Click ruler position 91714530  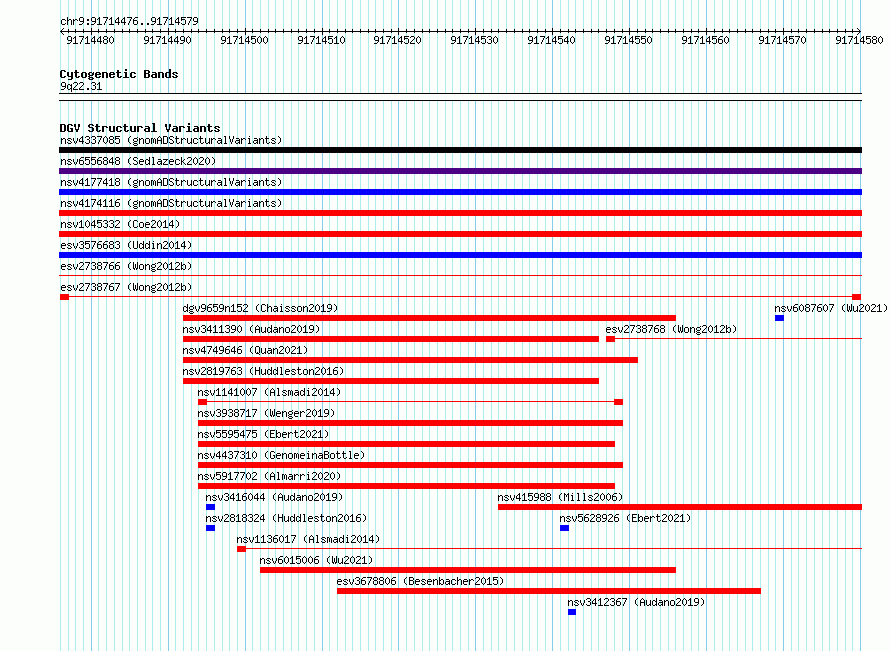(474, 40)
